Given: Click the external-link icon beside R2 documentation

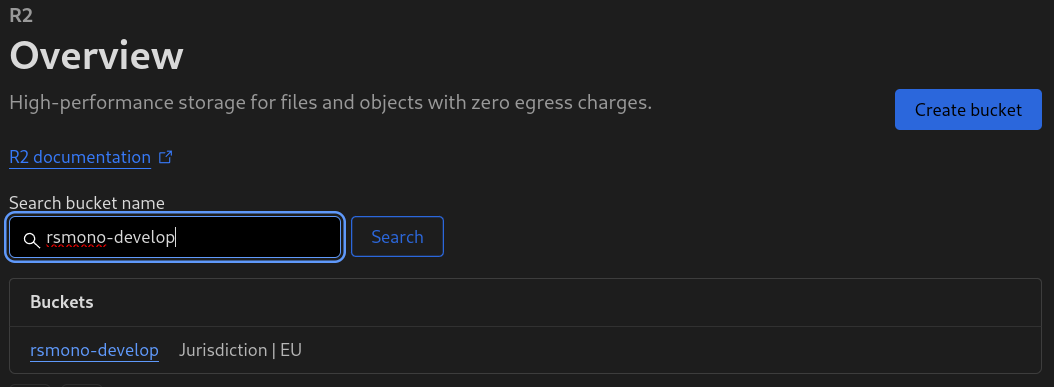Looking at the screenshot, I should pos(165,157).
